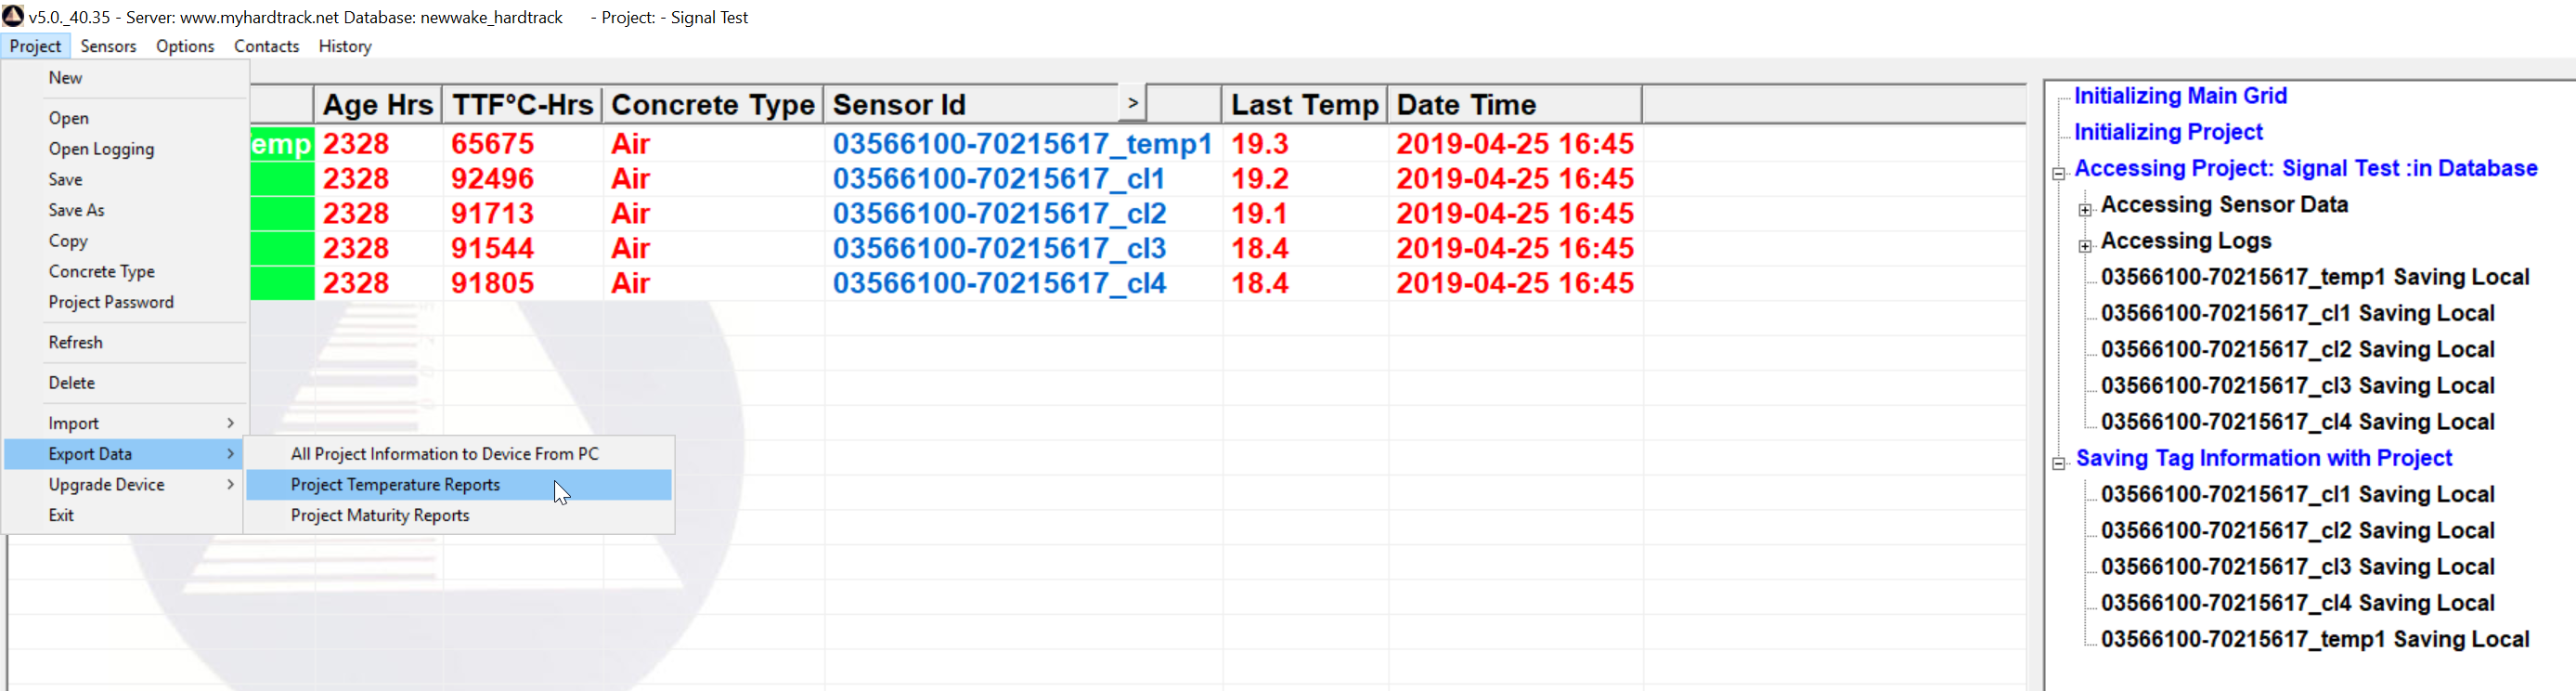Expand the Import submenu

coord(125,424)
